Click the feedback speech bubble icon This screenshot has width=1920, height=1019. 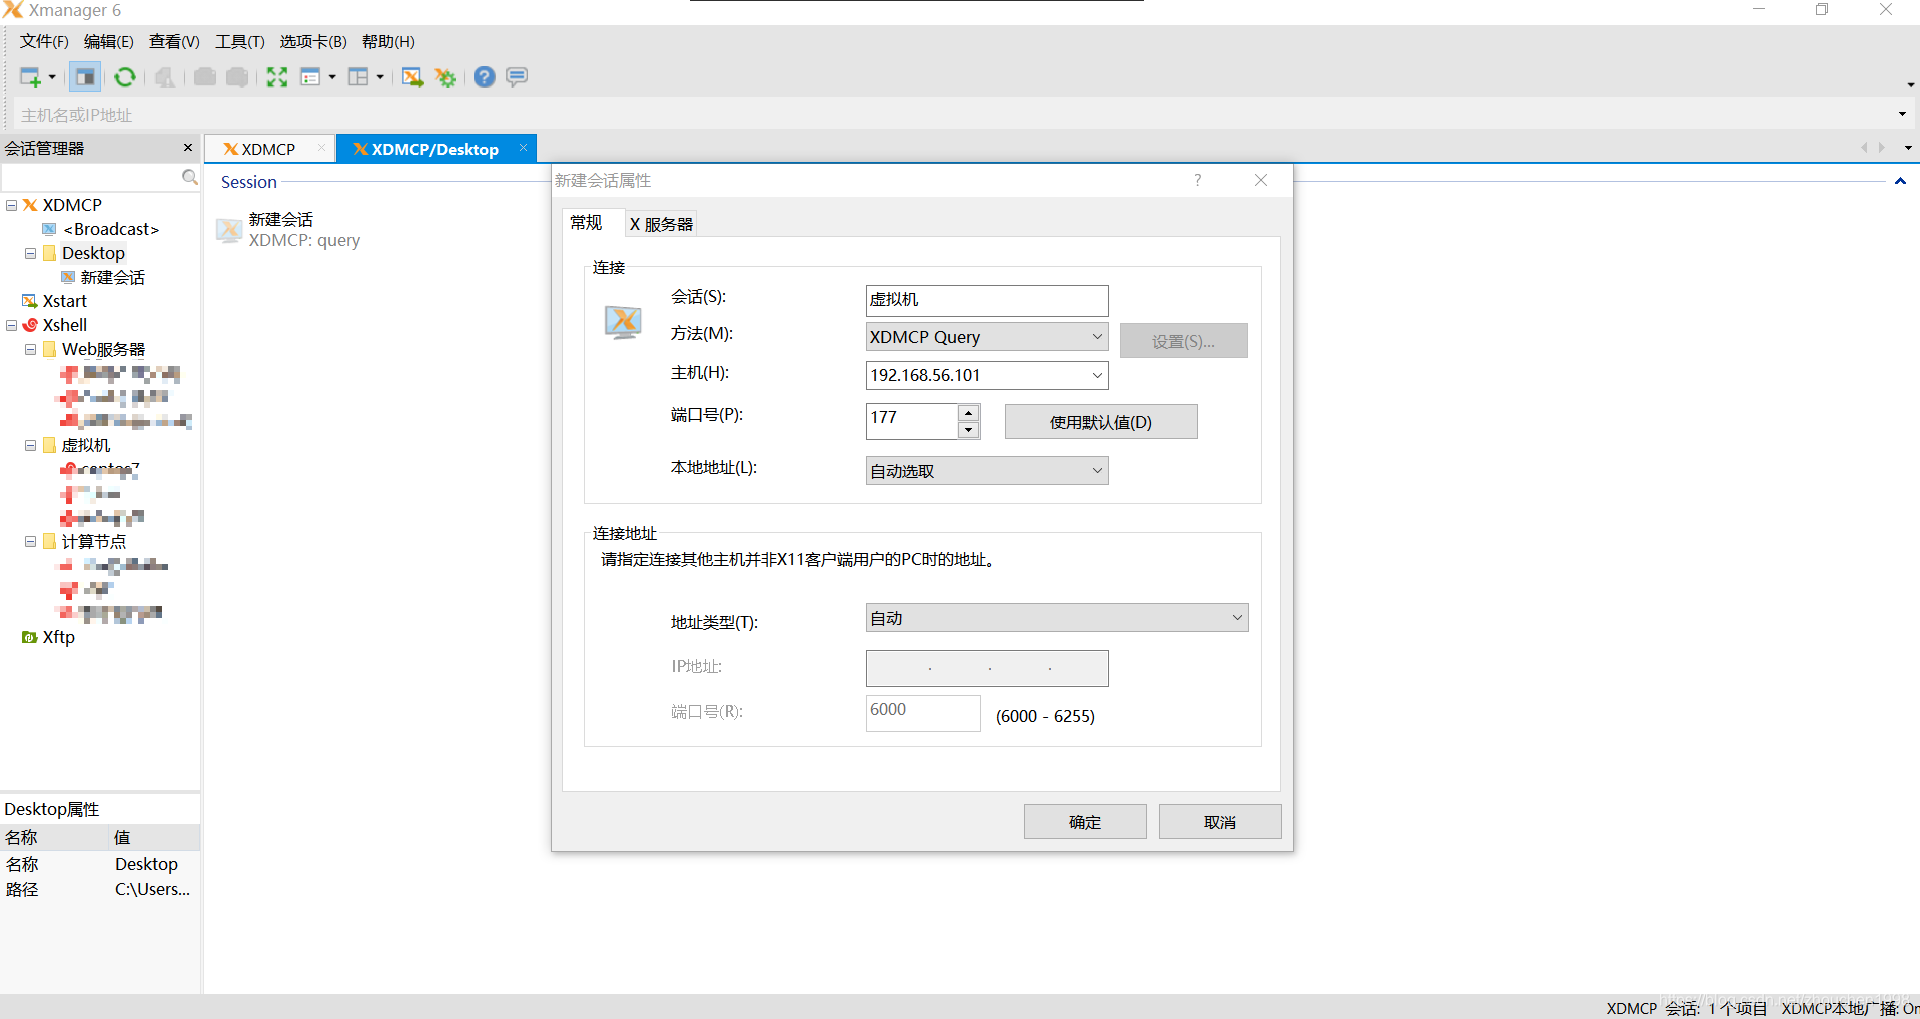pyautogui.click(x=517, y=77)
